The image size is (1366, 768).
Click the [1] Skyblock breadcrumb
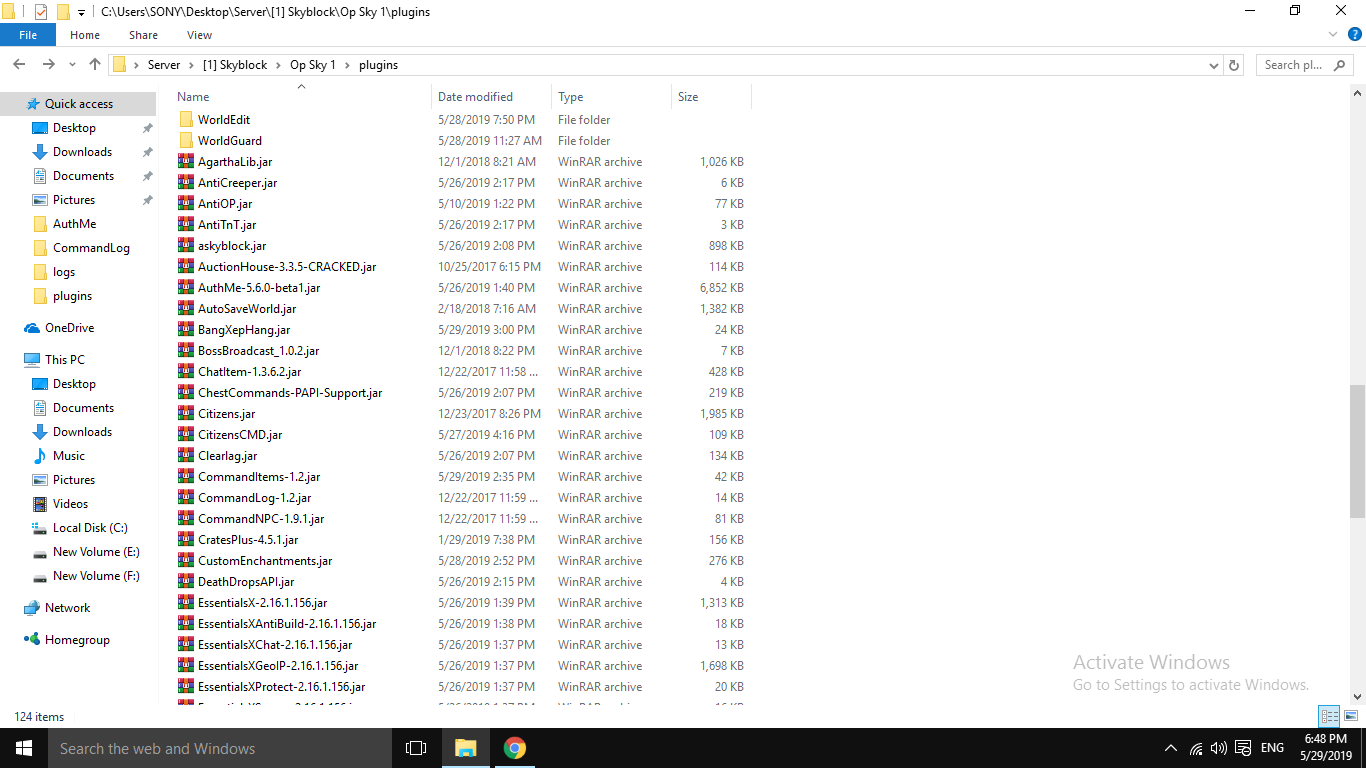click(235, 65)
